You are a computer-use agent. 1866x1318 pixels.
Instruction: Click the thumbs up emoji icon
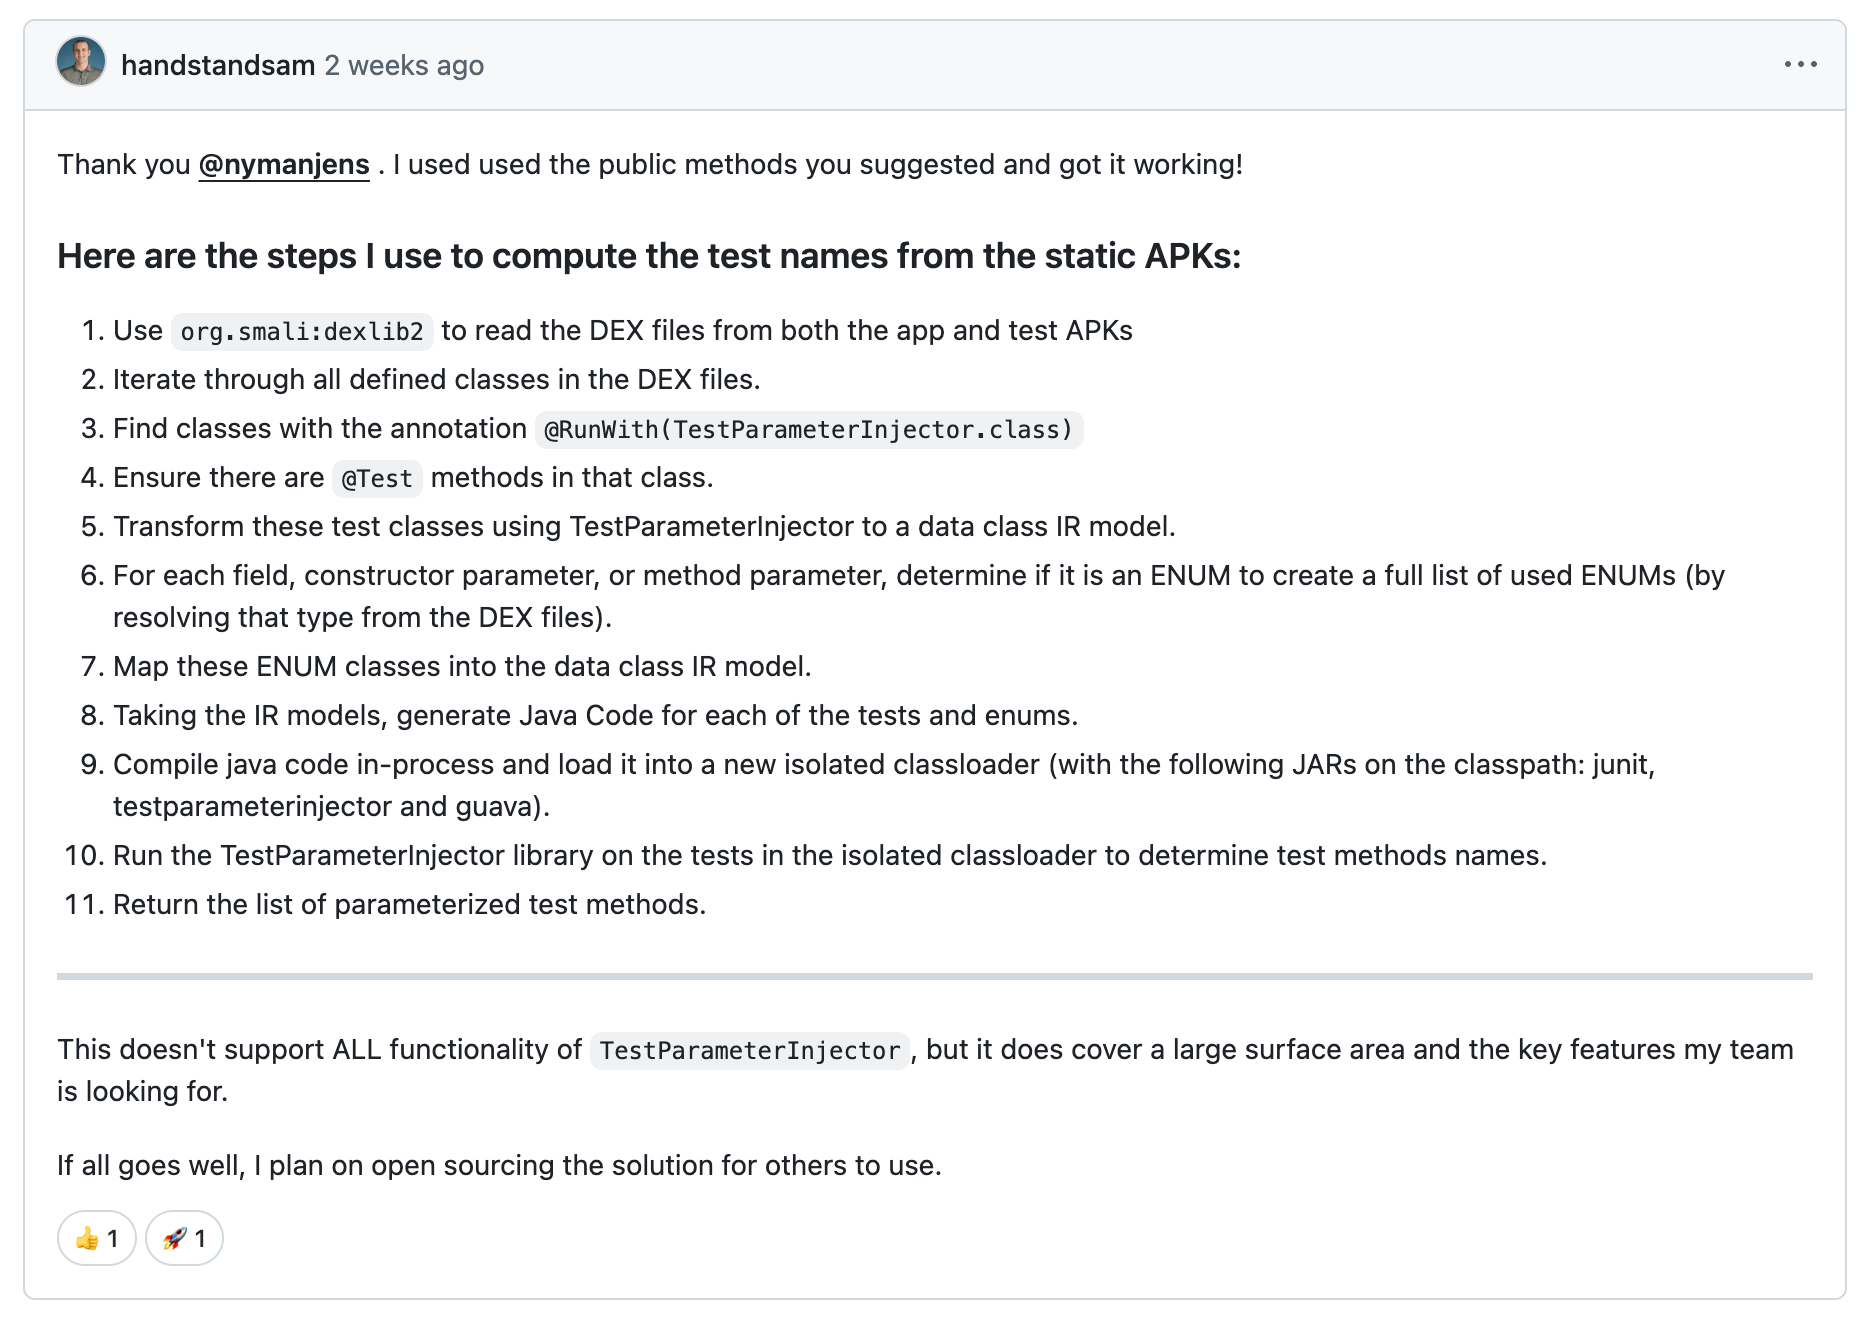(x=87, y=1239)
